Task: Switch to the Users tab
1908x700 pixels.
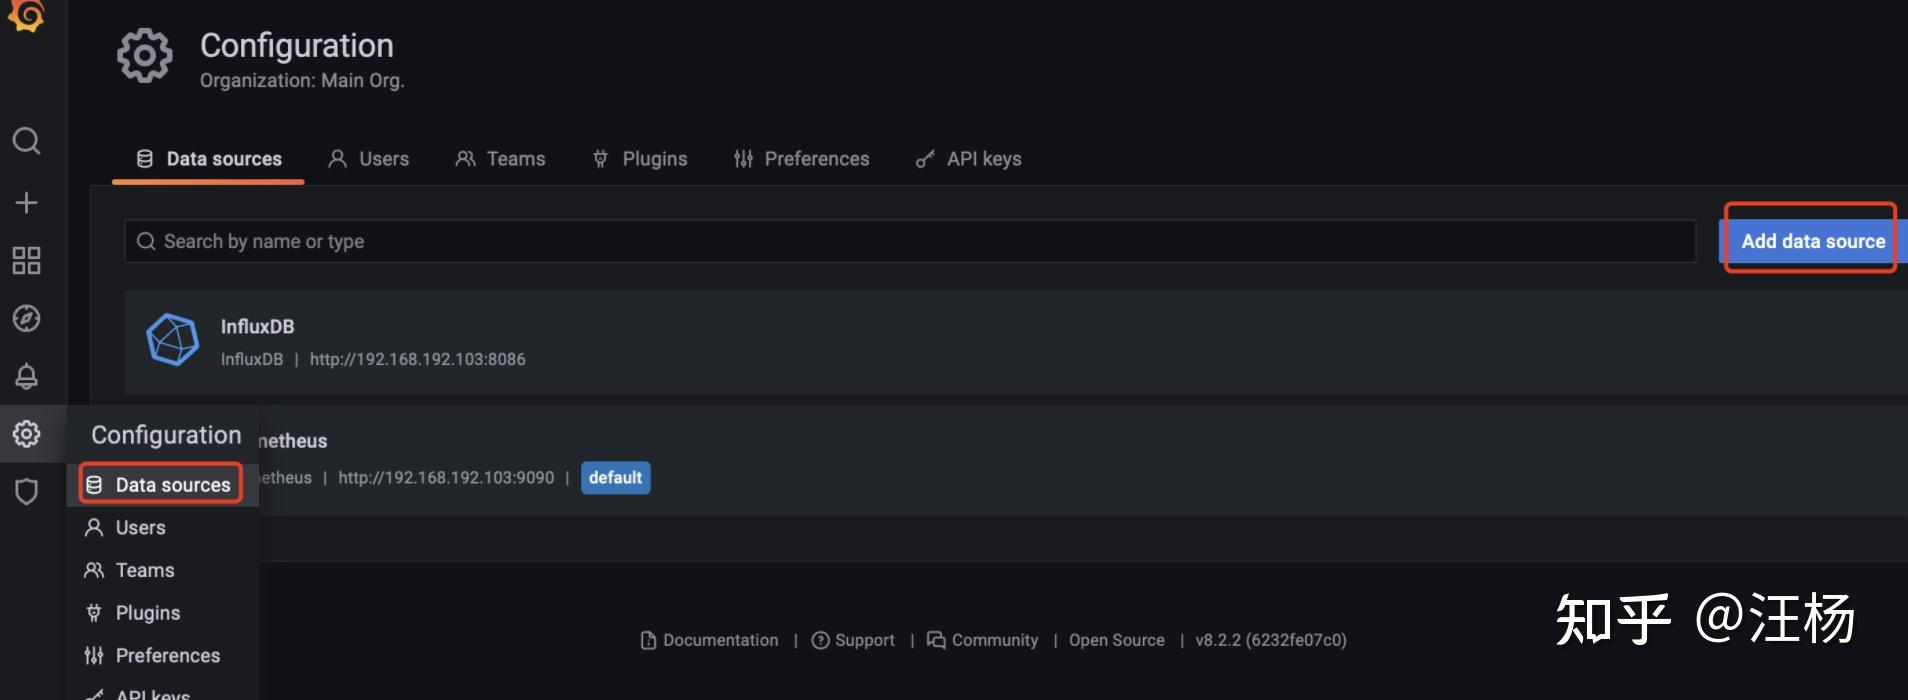Action: point(368,159)
